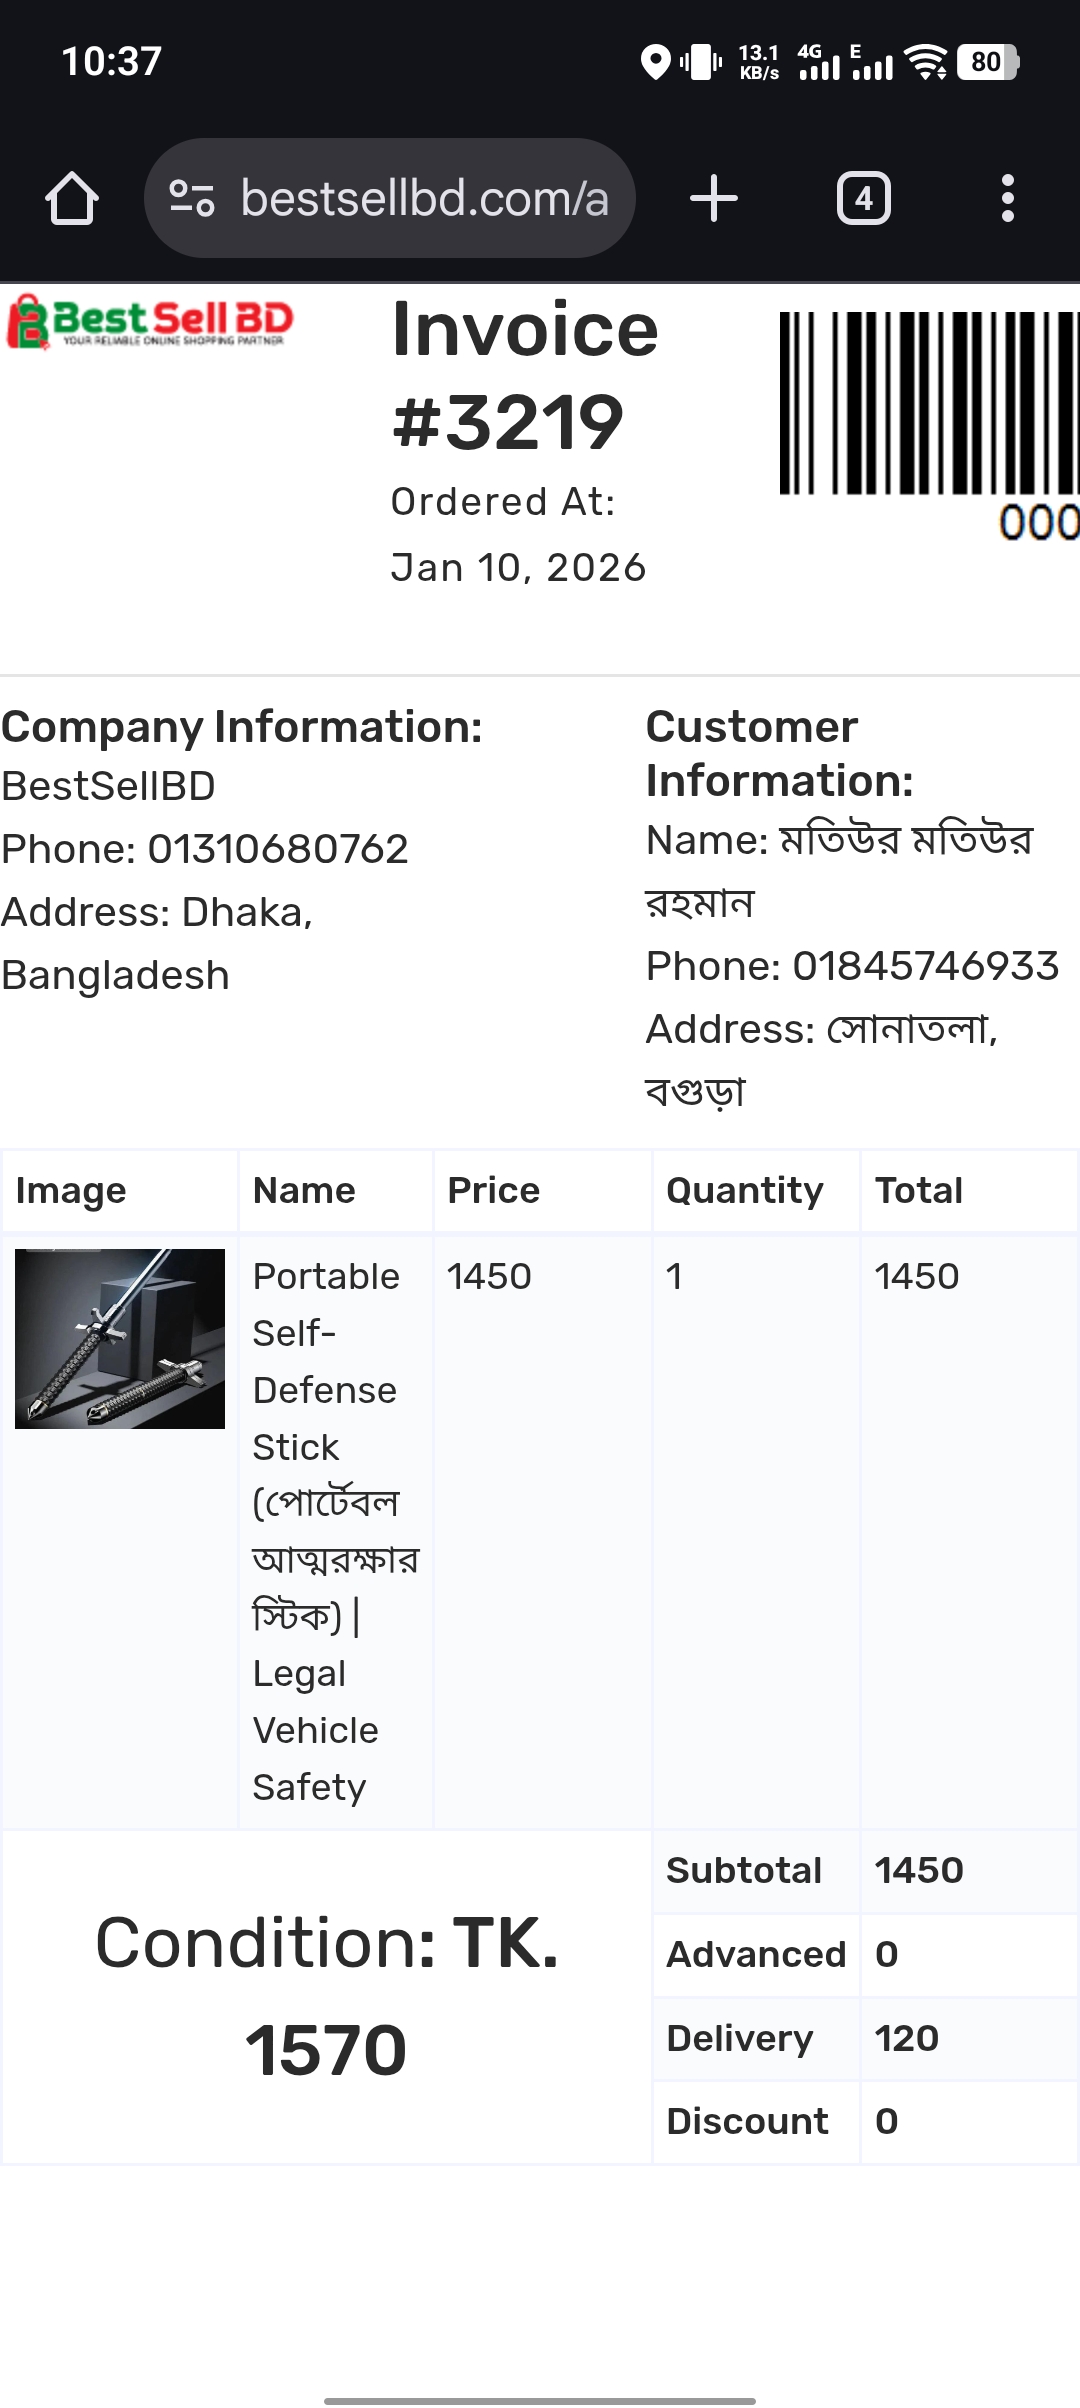1080x2408 pixels.
Task: Click the Total column header
Action: [918, 1190]
